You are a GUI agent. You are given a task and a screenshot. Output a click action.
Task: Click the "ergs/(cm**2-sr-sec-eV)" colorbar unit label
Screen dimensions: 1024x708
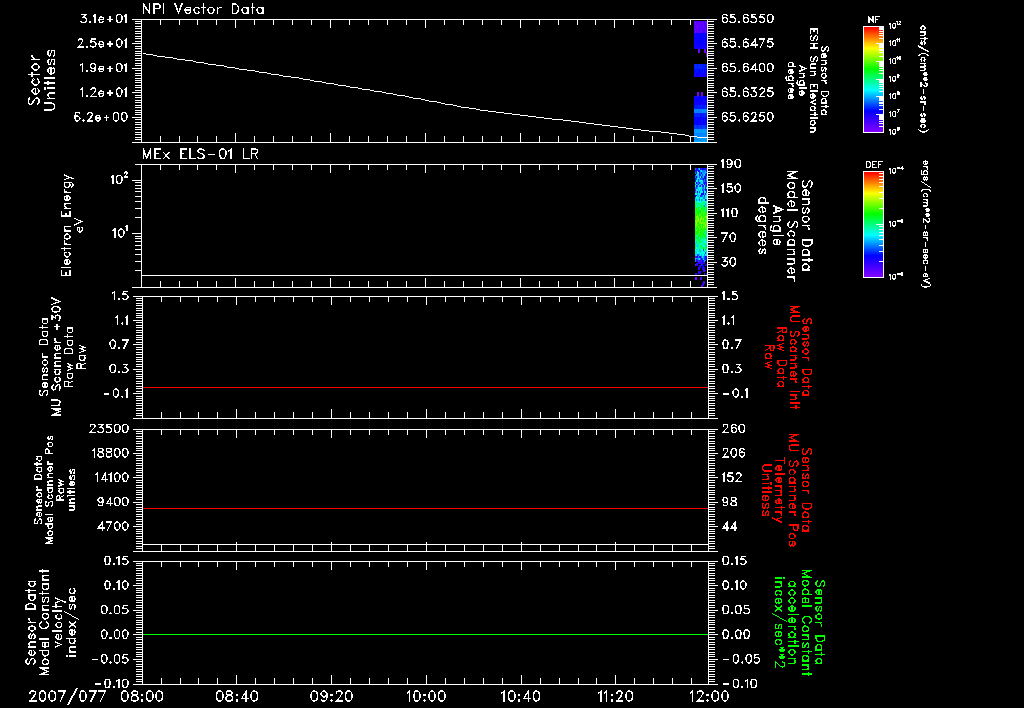click(924, 224)
